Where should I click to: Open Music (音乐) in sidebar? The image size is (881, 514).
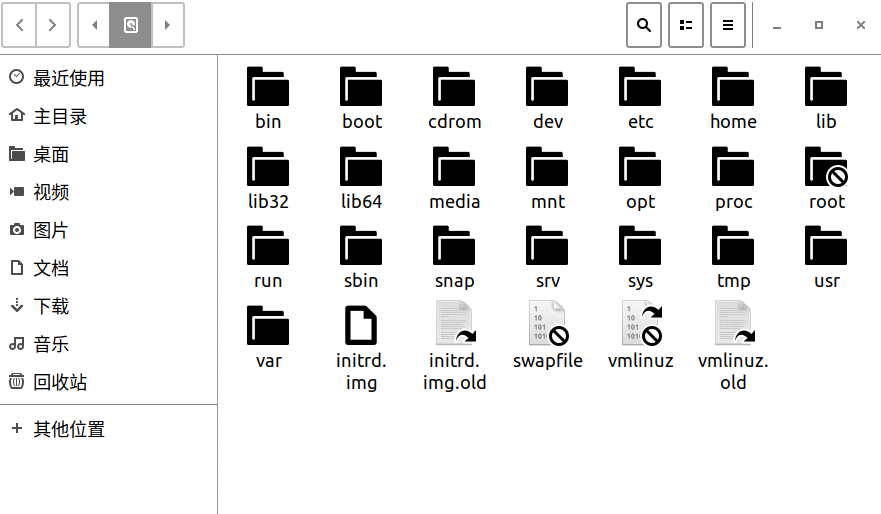tap(108, 344)
